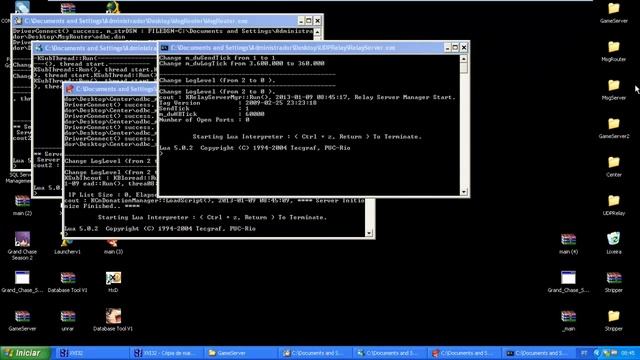The width and height of the screenshot is (640, 360).
Task: Switch to taskbar console button with red icon
Action: pos(465,353)
